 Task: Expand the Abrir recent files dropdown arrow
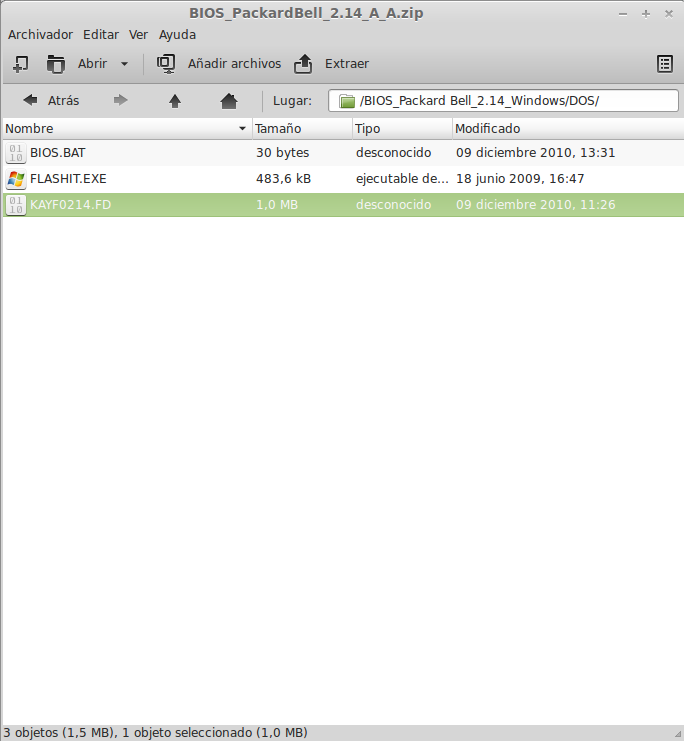click(124, 64)
